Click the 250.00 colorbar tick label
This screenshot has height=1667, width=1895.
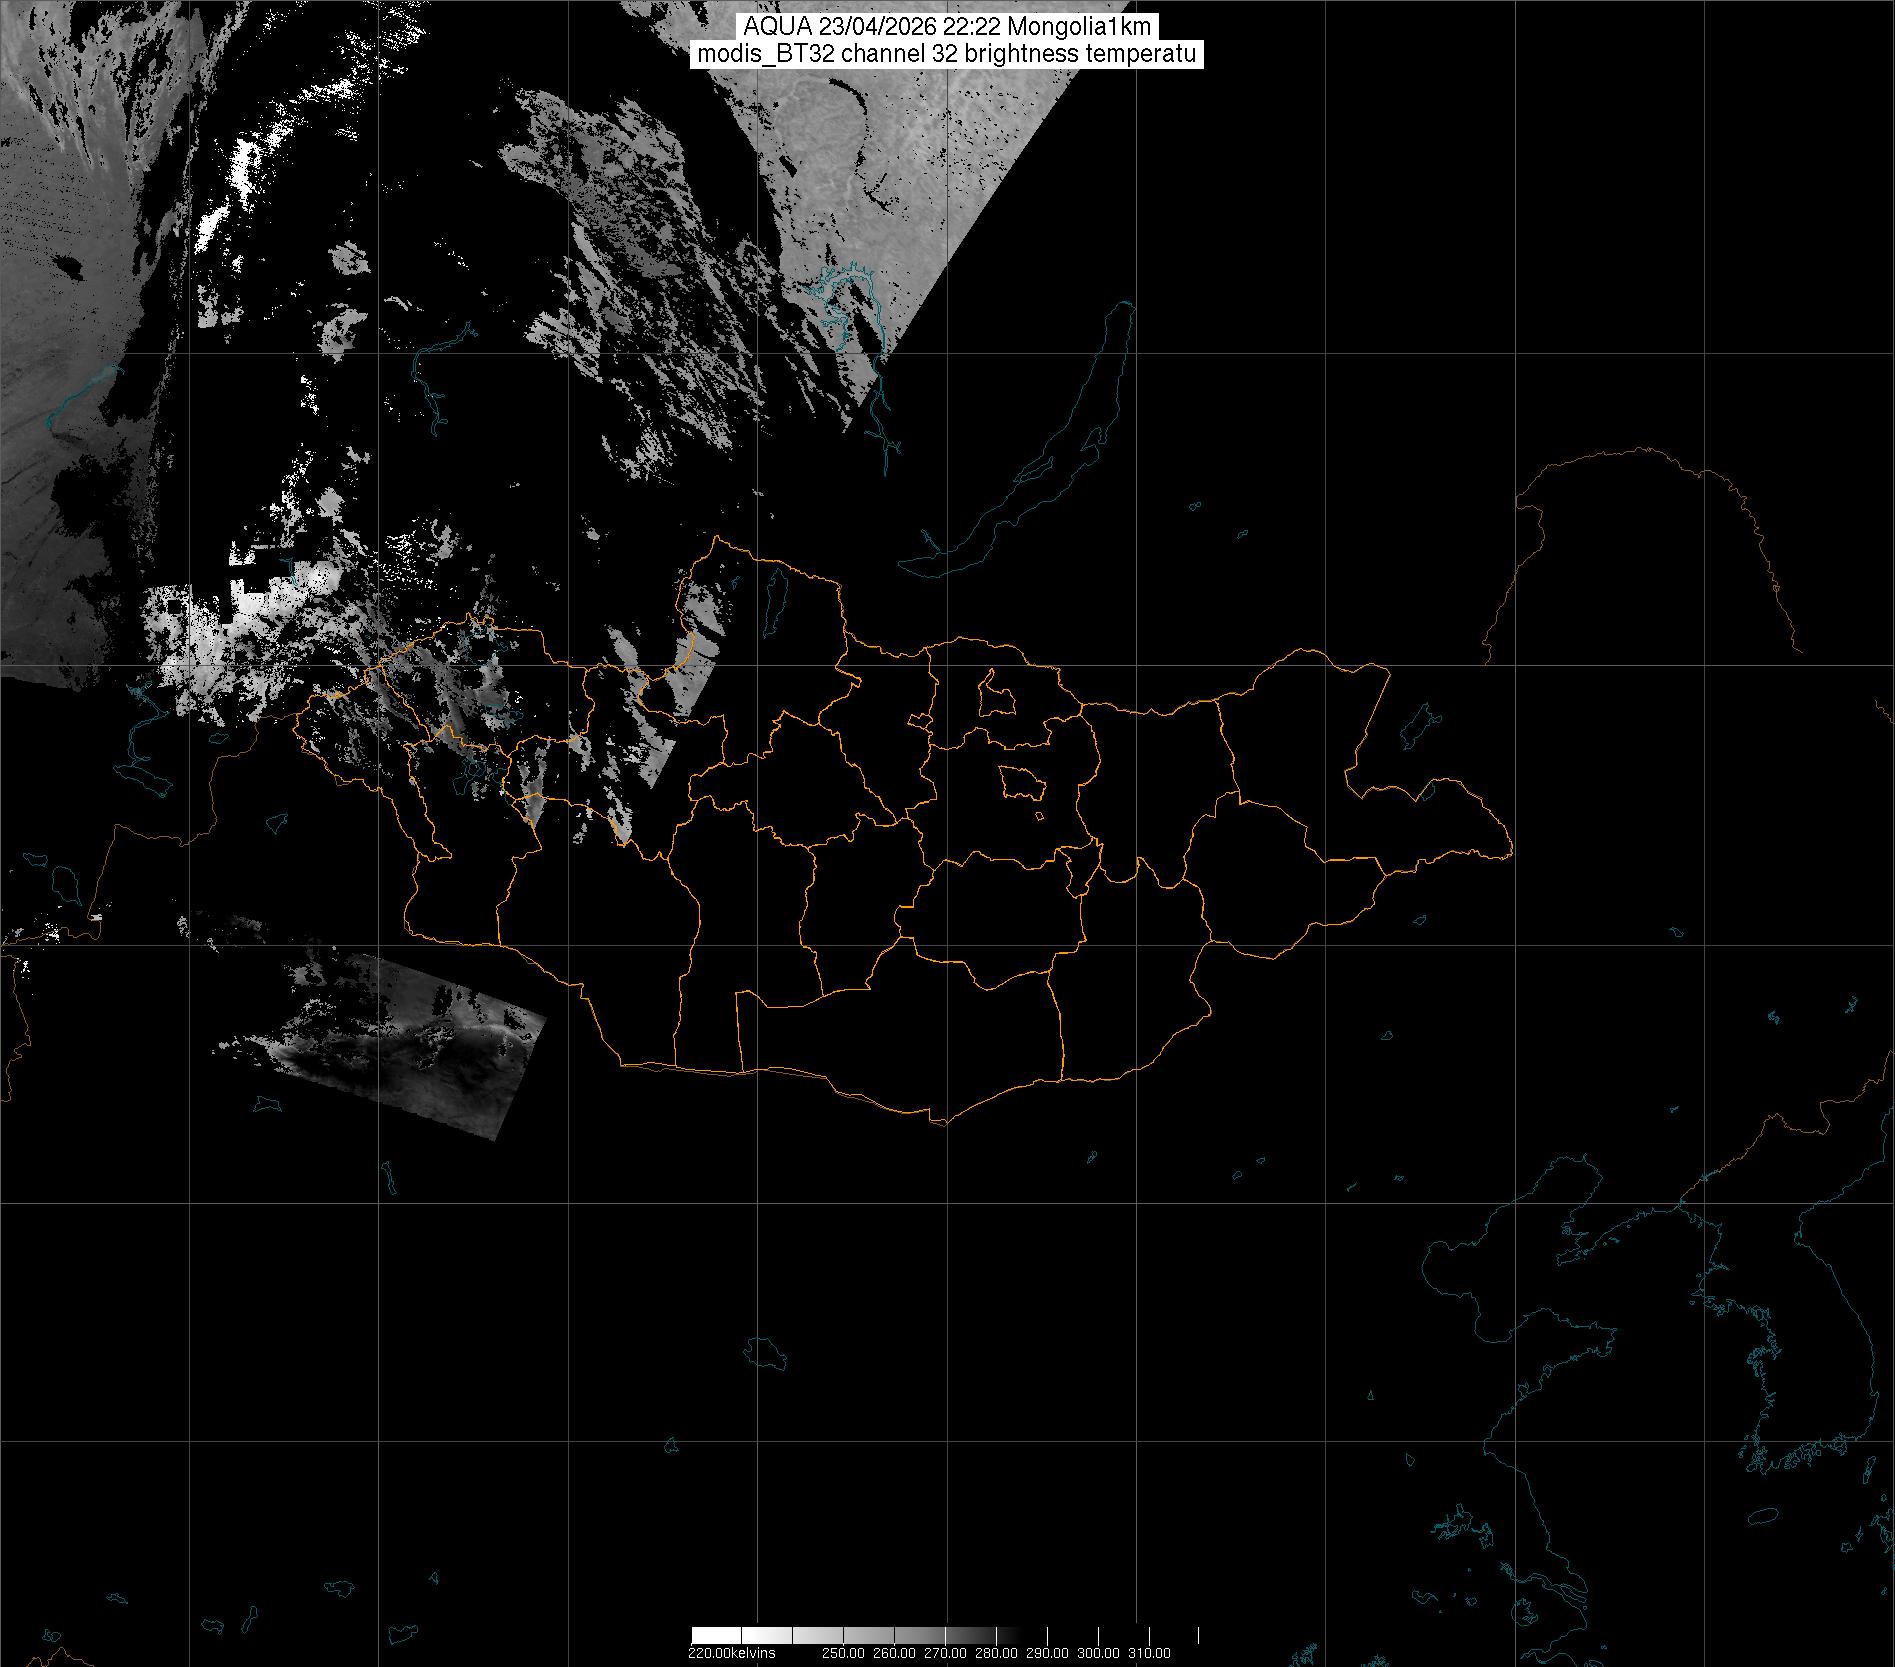(843, 1653)
